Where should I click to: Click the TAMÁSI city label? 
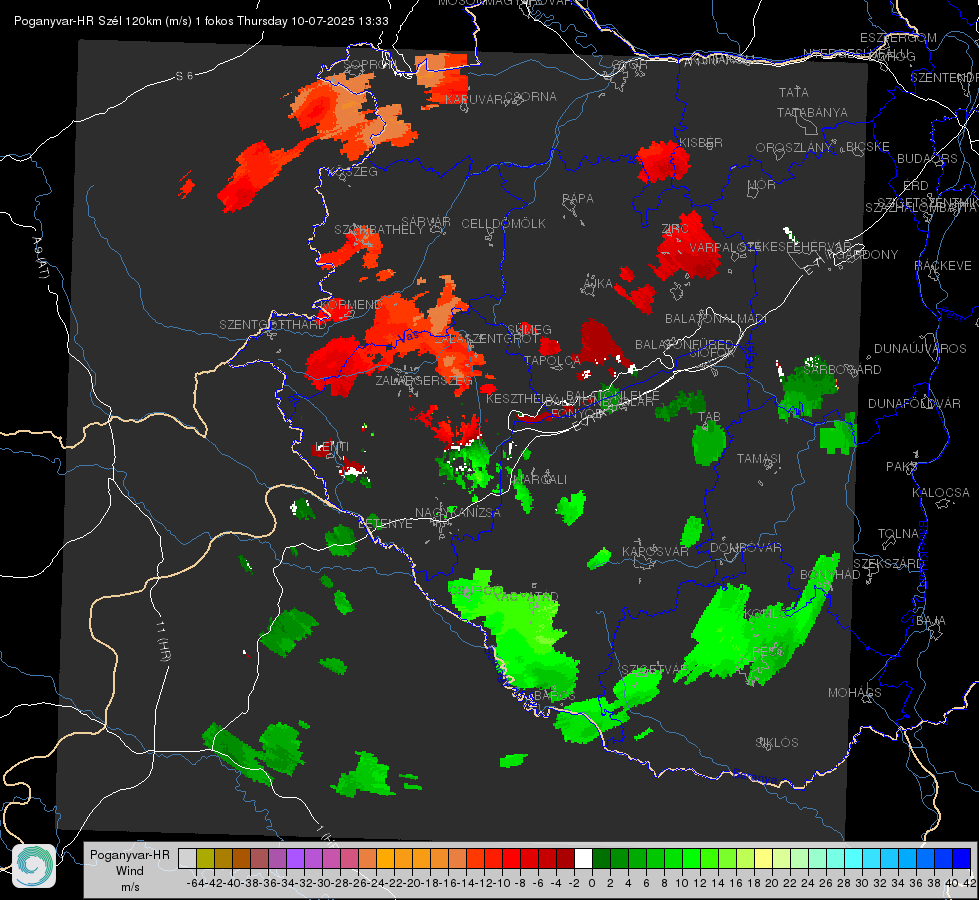pos(759,459)
